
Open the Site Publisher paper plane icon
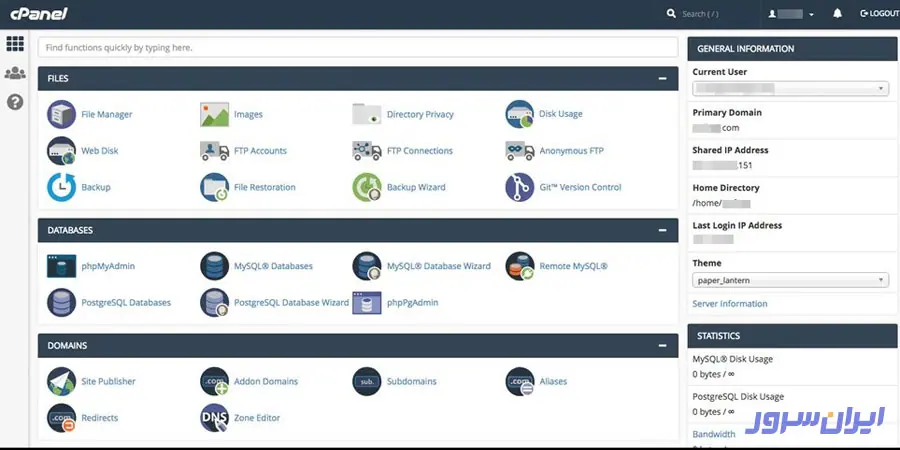pyautogui.click(x=61, y=382)
